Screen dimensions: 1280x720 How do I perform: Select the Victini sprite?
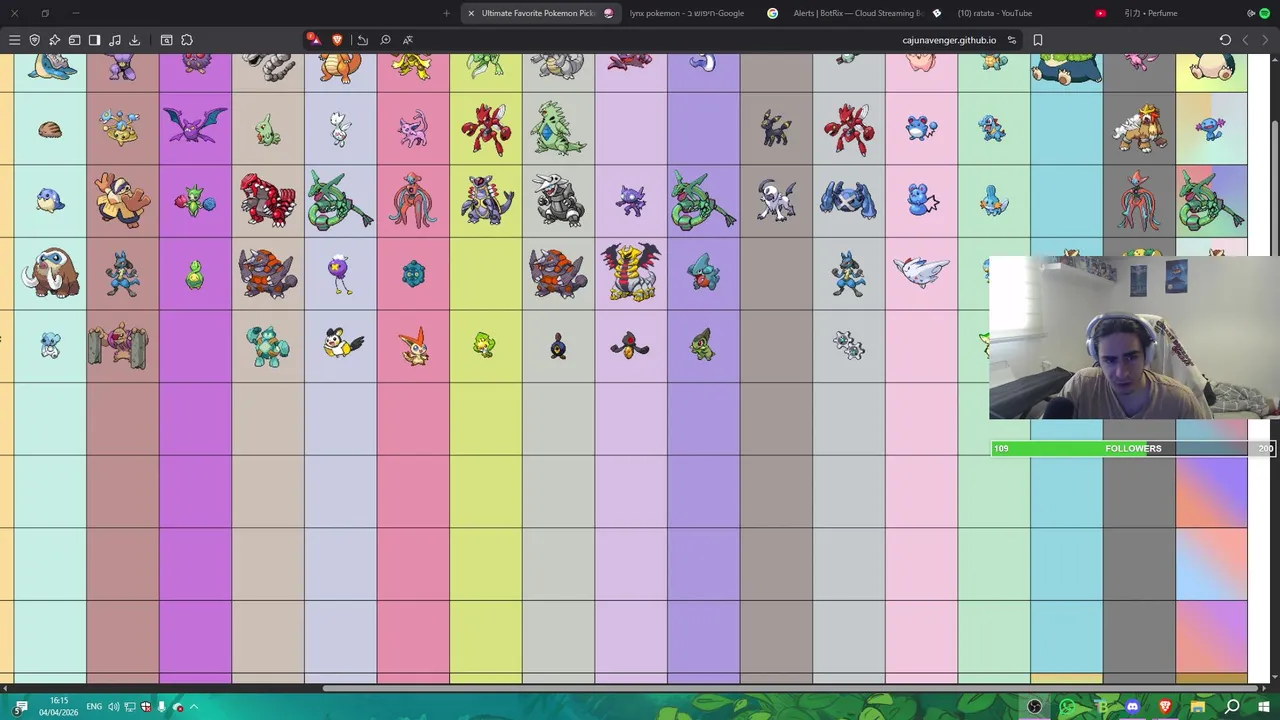coord(414,345)
